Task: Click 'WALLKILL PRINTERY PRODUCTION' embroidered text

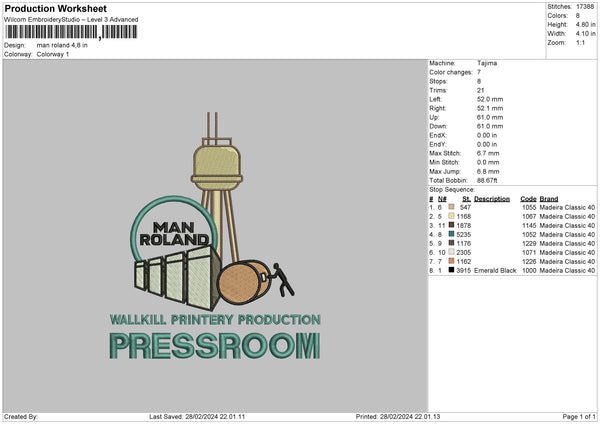Action: [x=215, y=320]
